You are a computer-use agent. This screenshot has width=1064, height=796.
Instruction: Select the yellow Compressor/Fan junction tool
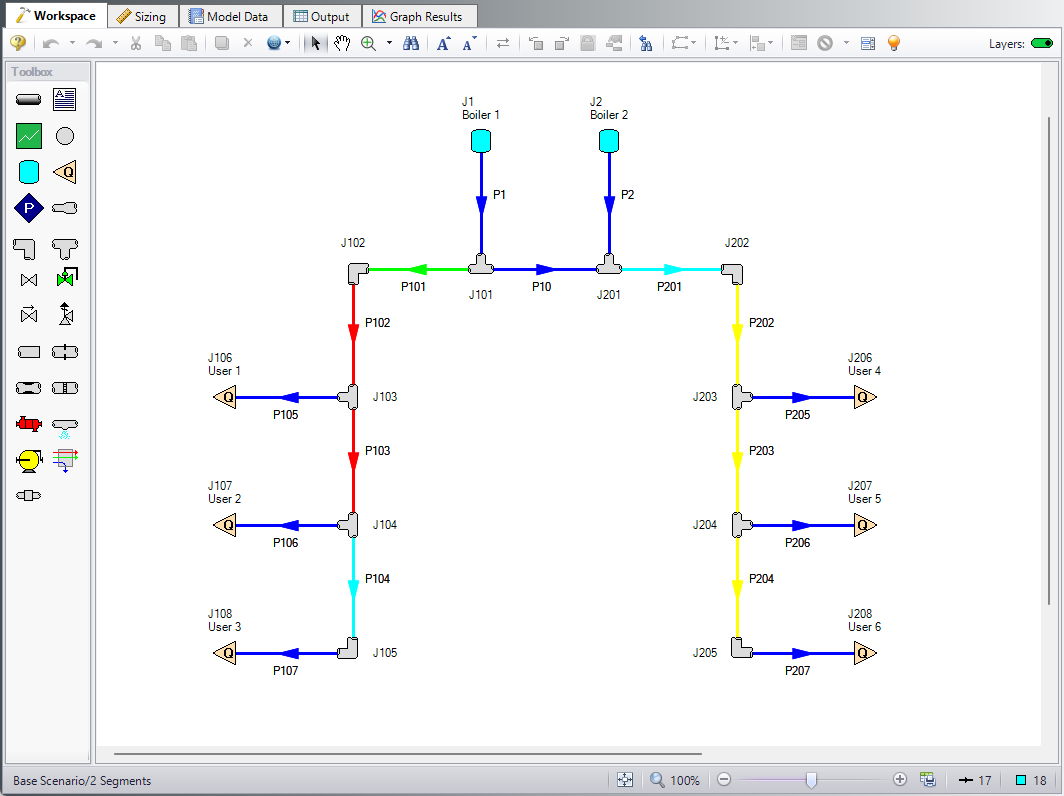[x=28, y=460]
